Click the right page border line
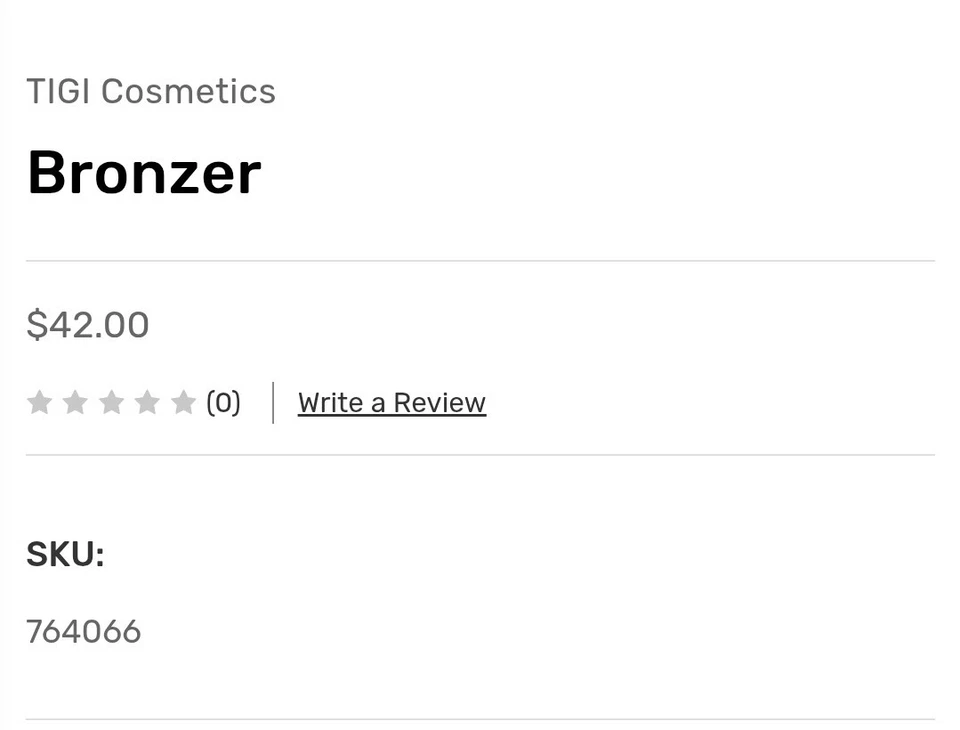960x730 pixels. click(958, 365)
